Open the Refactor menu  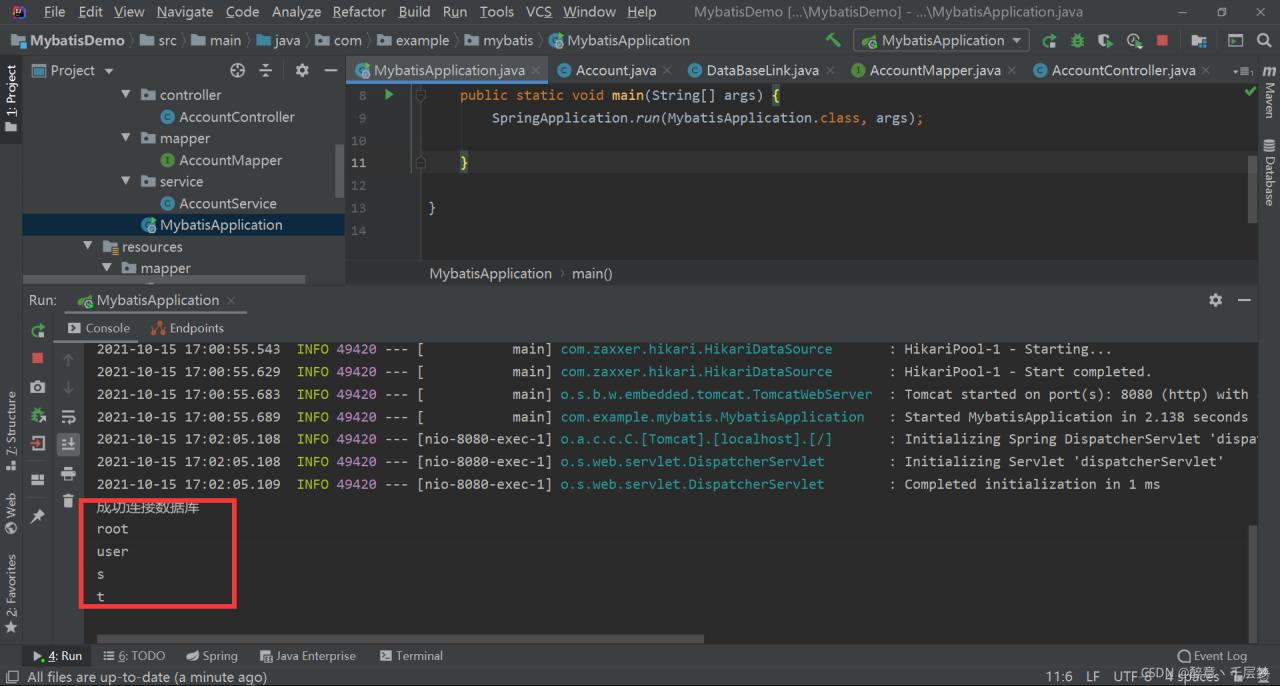359,12
